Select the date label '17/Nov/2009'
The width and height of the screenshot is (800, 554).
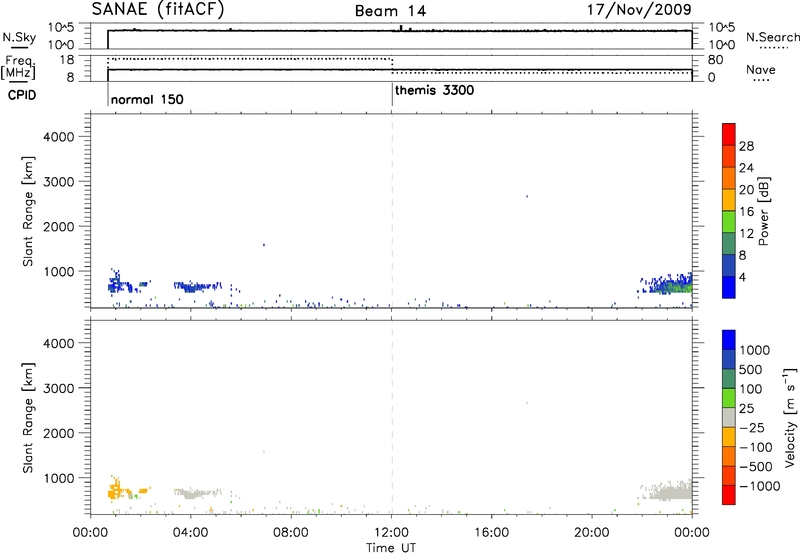pyautogui.click(x=639, y=9)
